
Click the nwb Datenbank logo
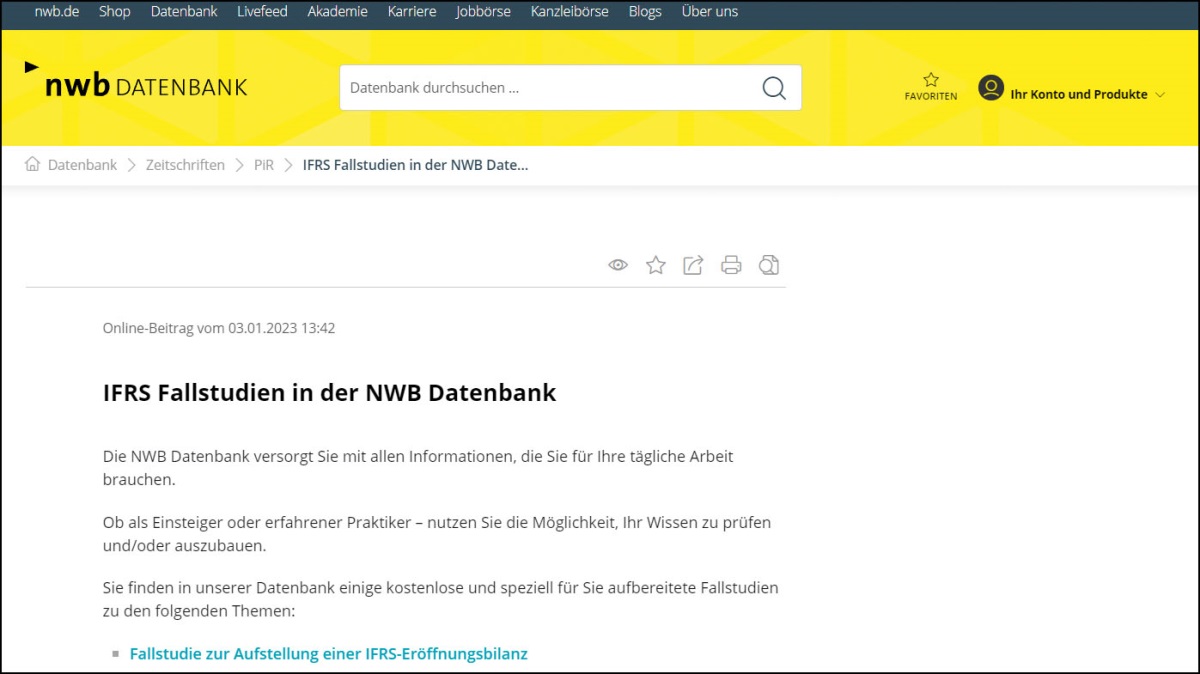tap(136, 84)
